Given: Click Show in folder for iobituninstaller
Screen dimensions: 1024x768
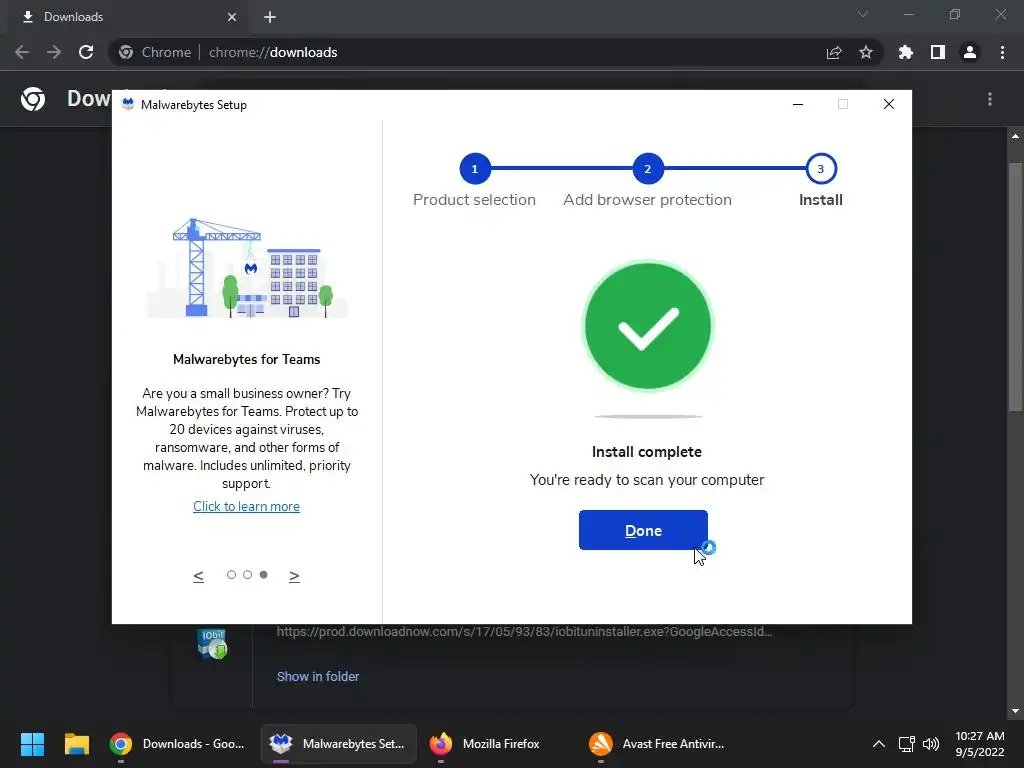Looking at the screenshot, I should pyautogui.click(x=318, y=677).
